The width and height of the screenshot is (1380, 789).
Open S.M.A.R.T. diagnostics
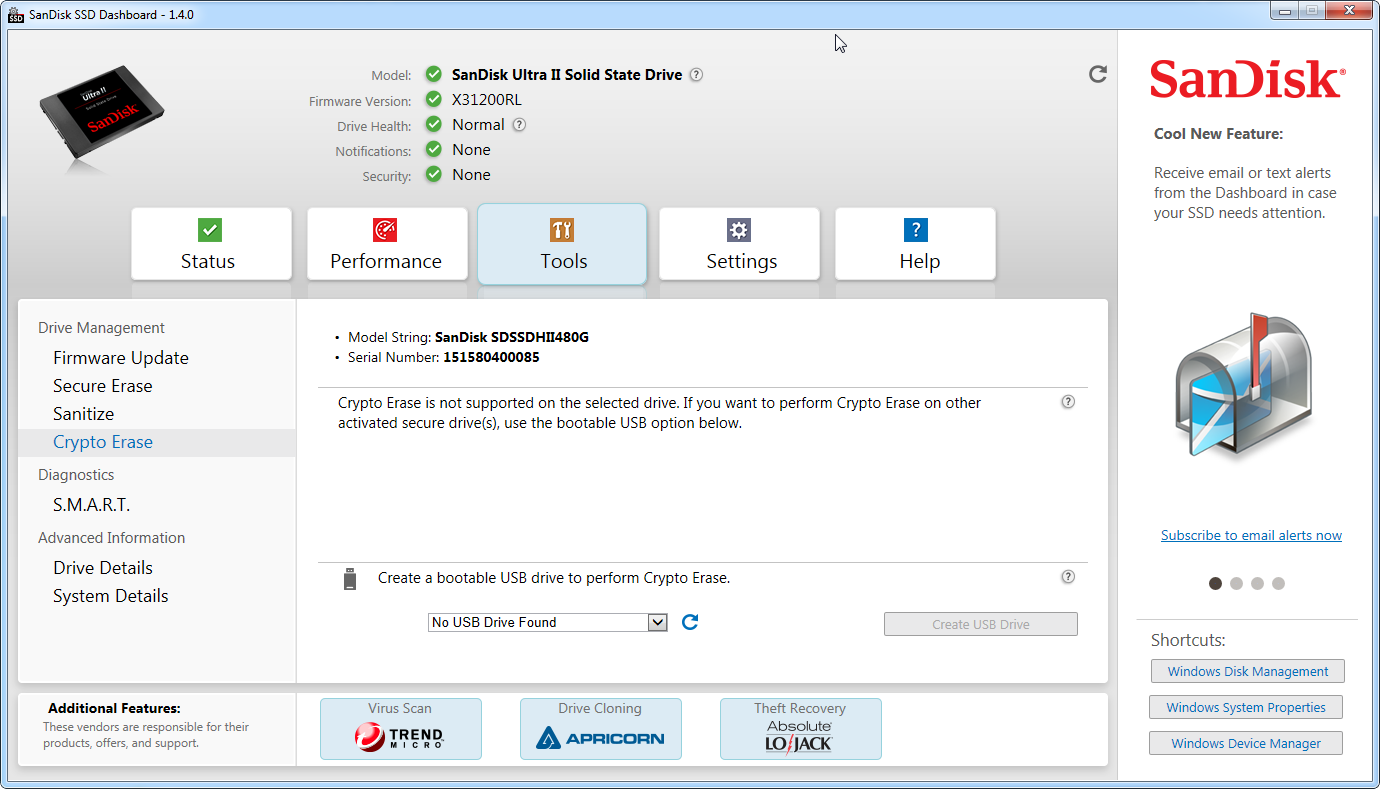pyautogui.click(x=92, y=505)
